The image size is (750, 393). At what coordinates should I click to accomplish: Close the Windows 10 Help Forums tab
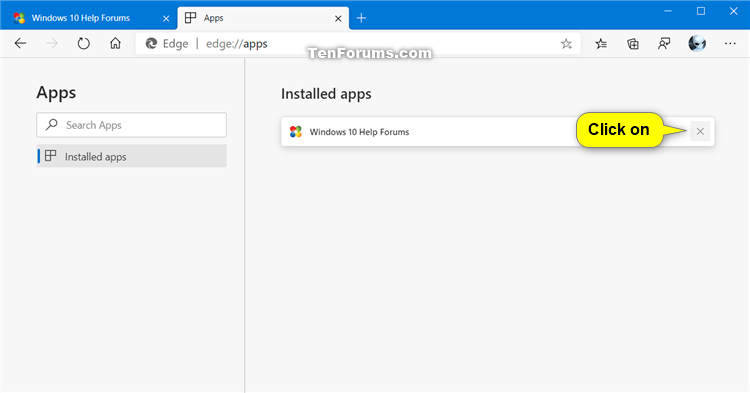[166, 19]
